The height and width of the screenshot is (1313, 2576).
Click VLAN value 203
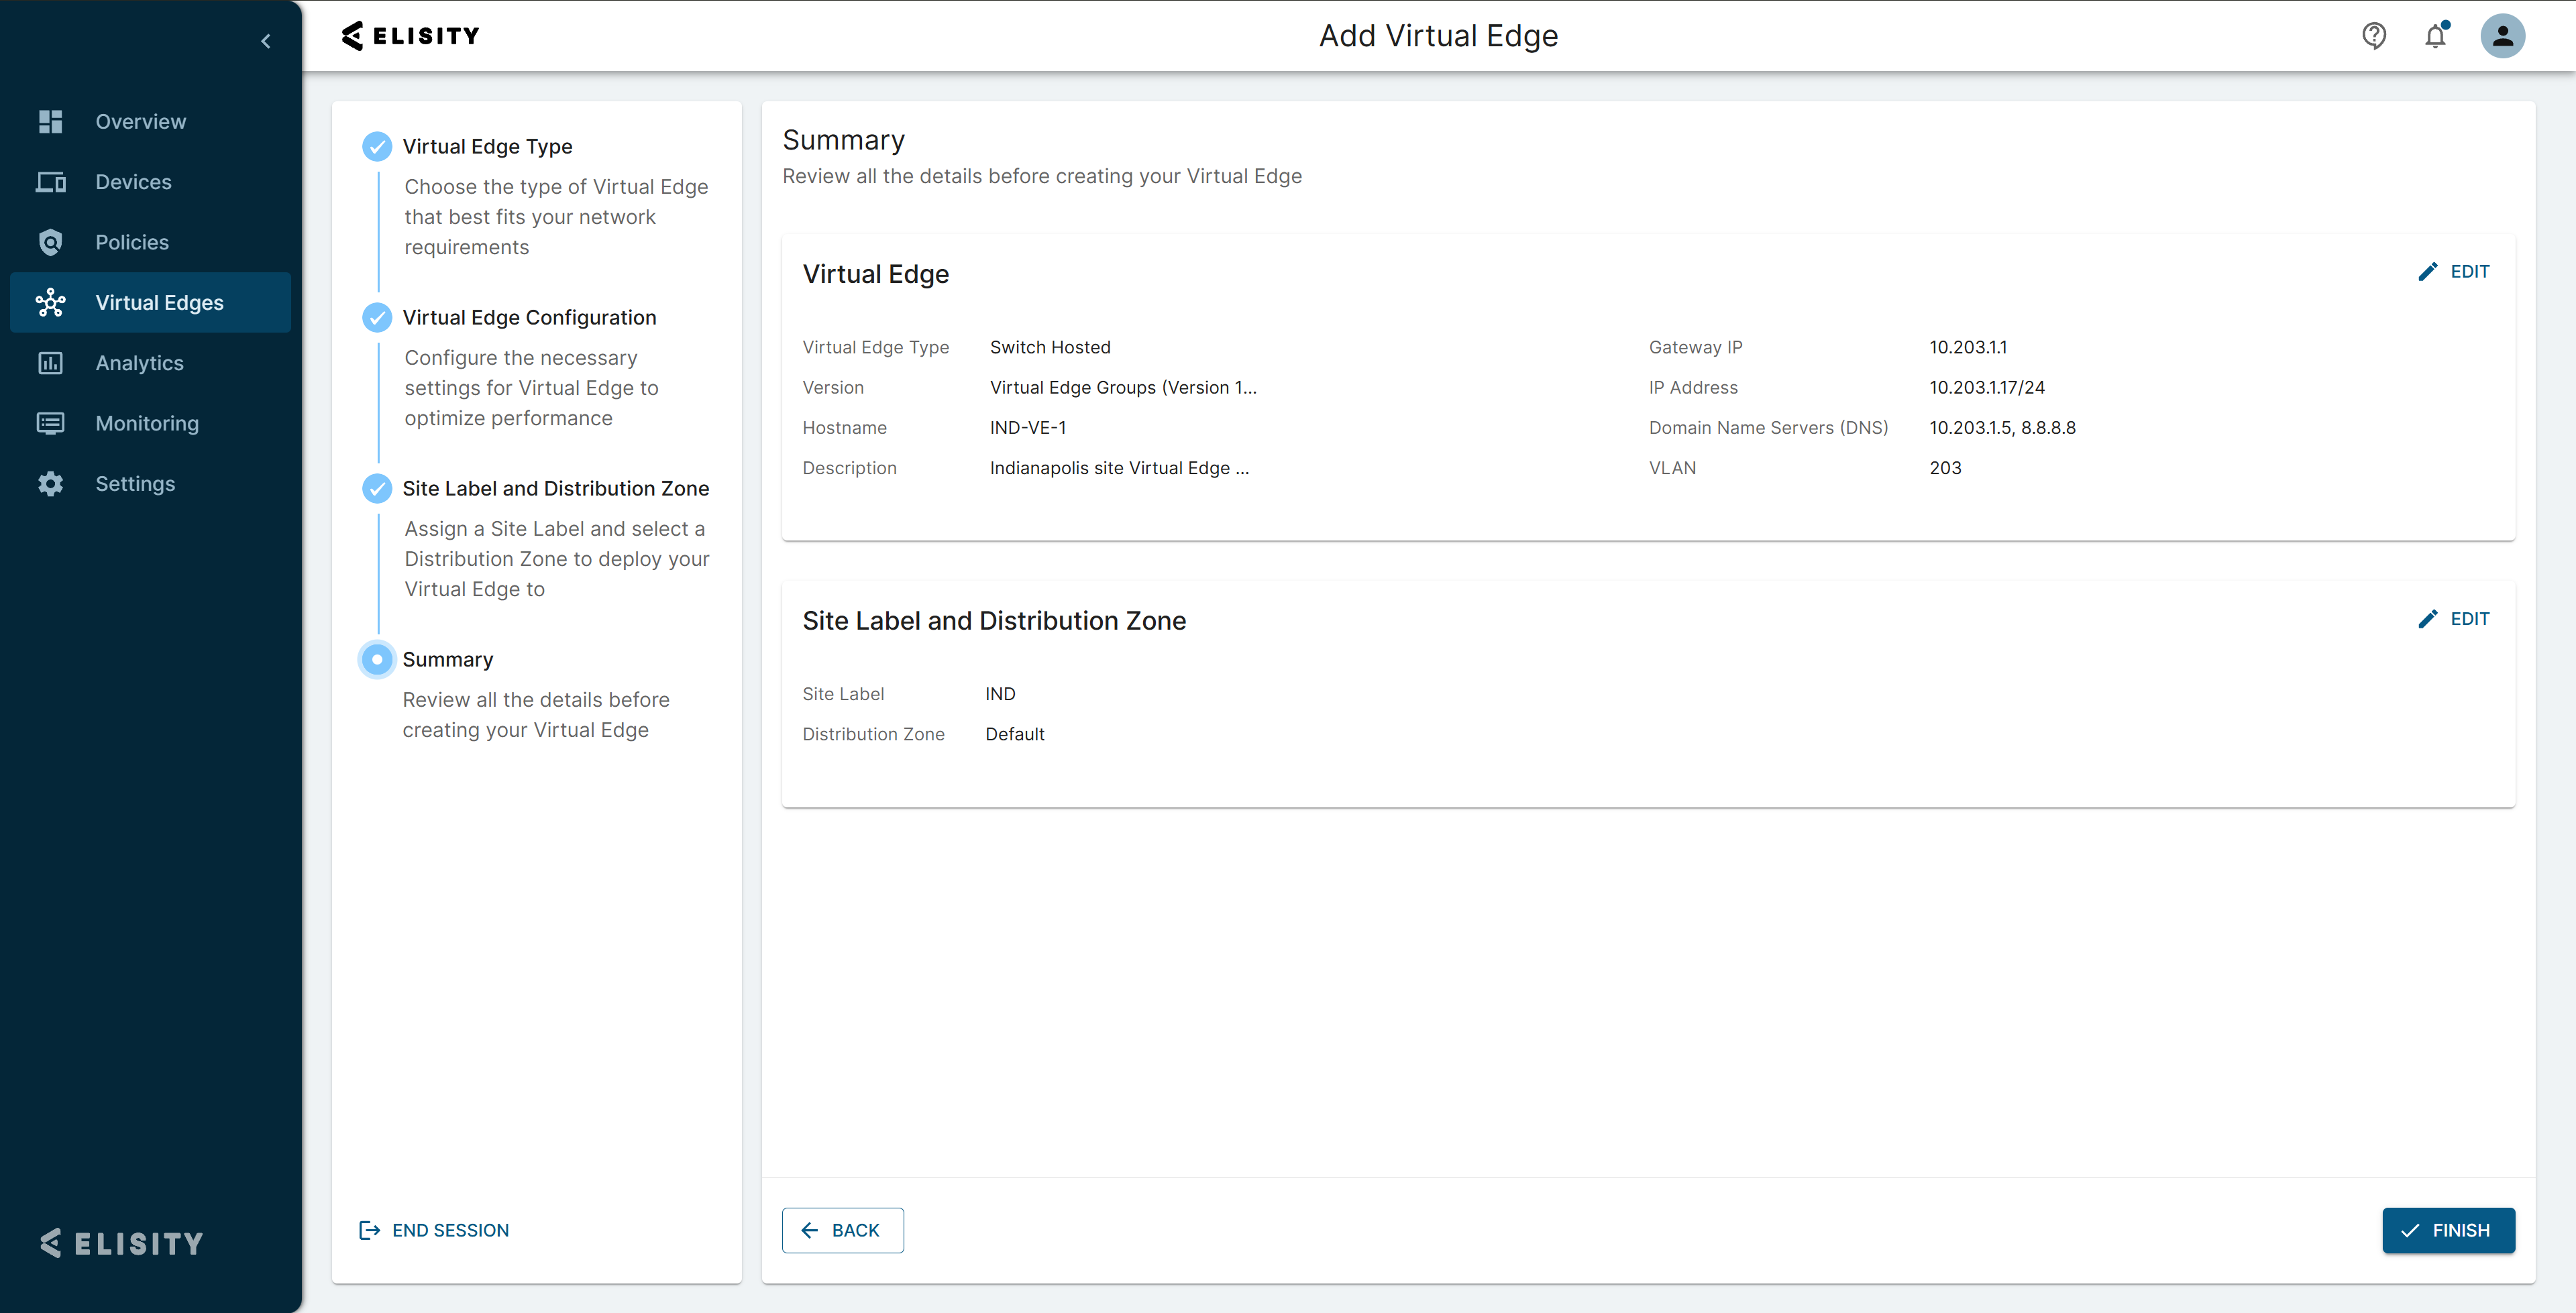click(x=1945, y=467)
